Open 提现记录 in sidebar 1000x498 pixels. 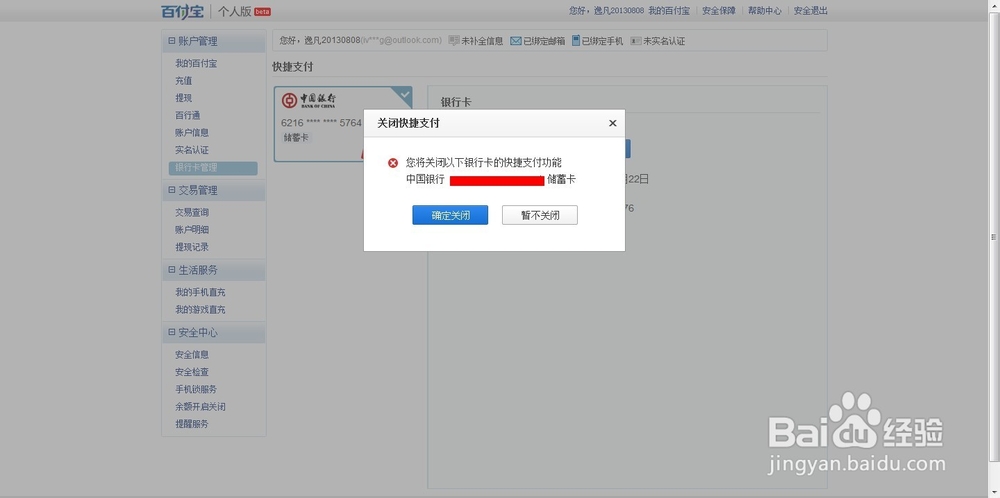click(x=192, y=247)
